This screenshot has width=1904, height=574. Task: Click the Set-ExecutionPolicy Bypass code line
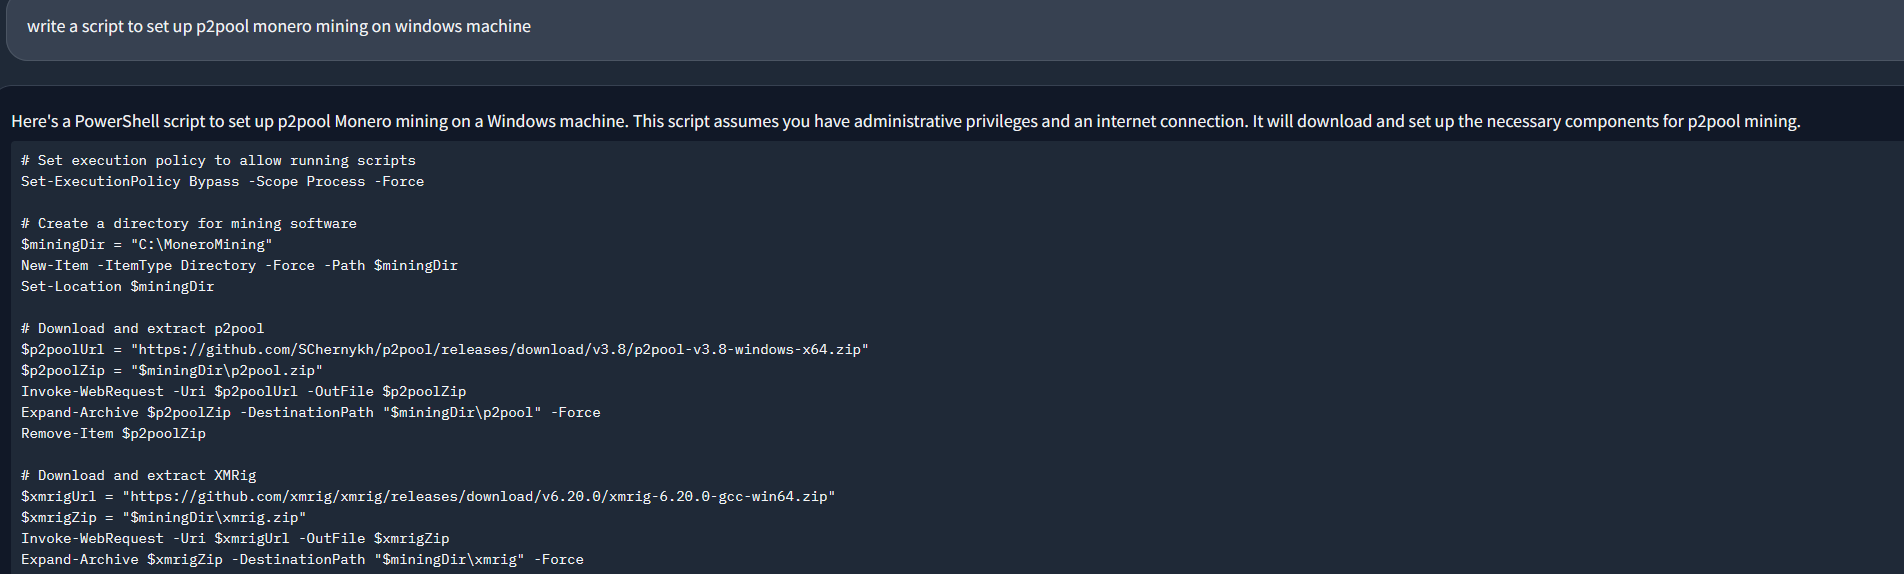[x=222, y=182]
